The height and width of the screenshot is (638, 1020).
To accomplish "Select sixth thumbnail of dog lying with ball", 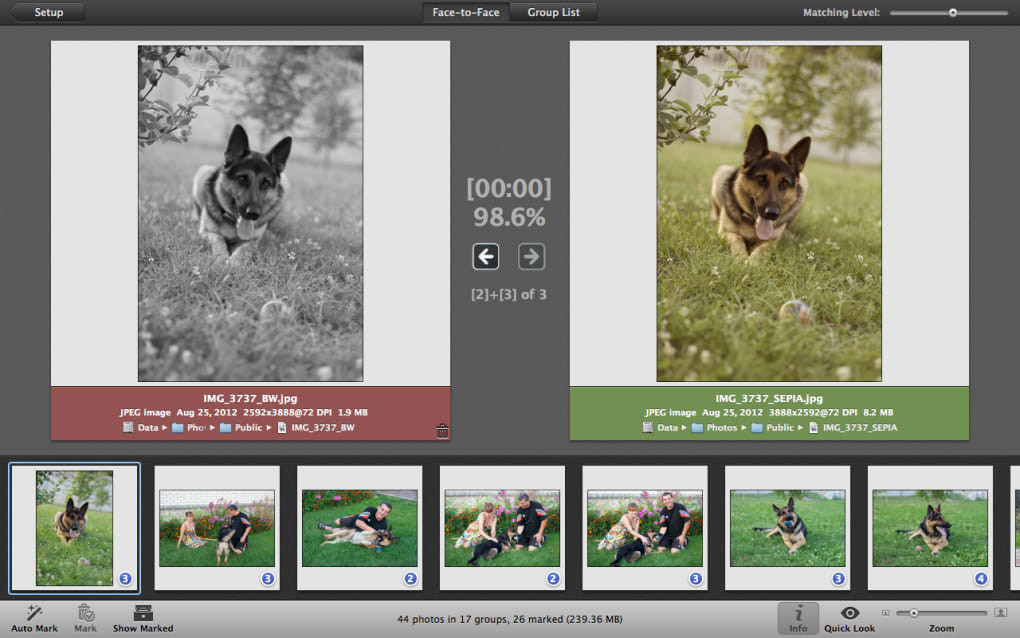I will [x=788, y=528].
